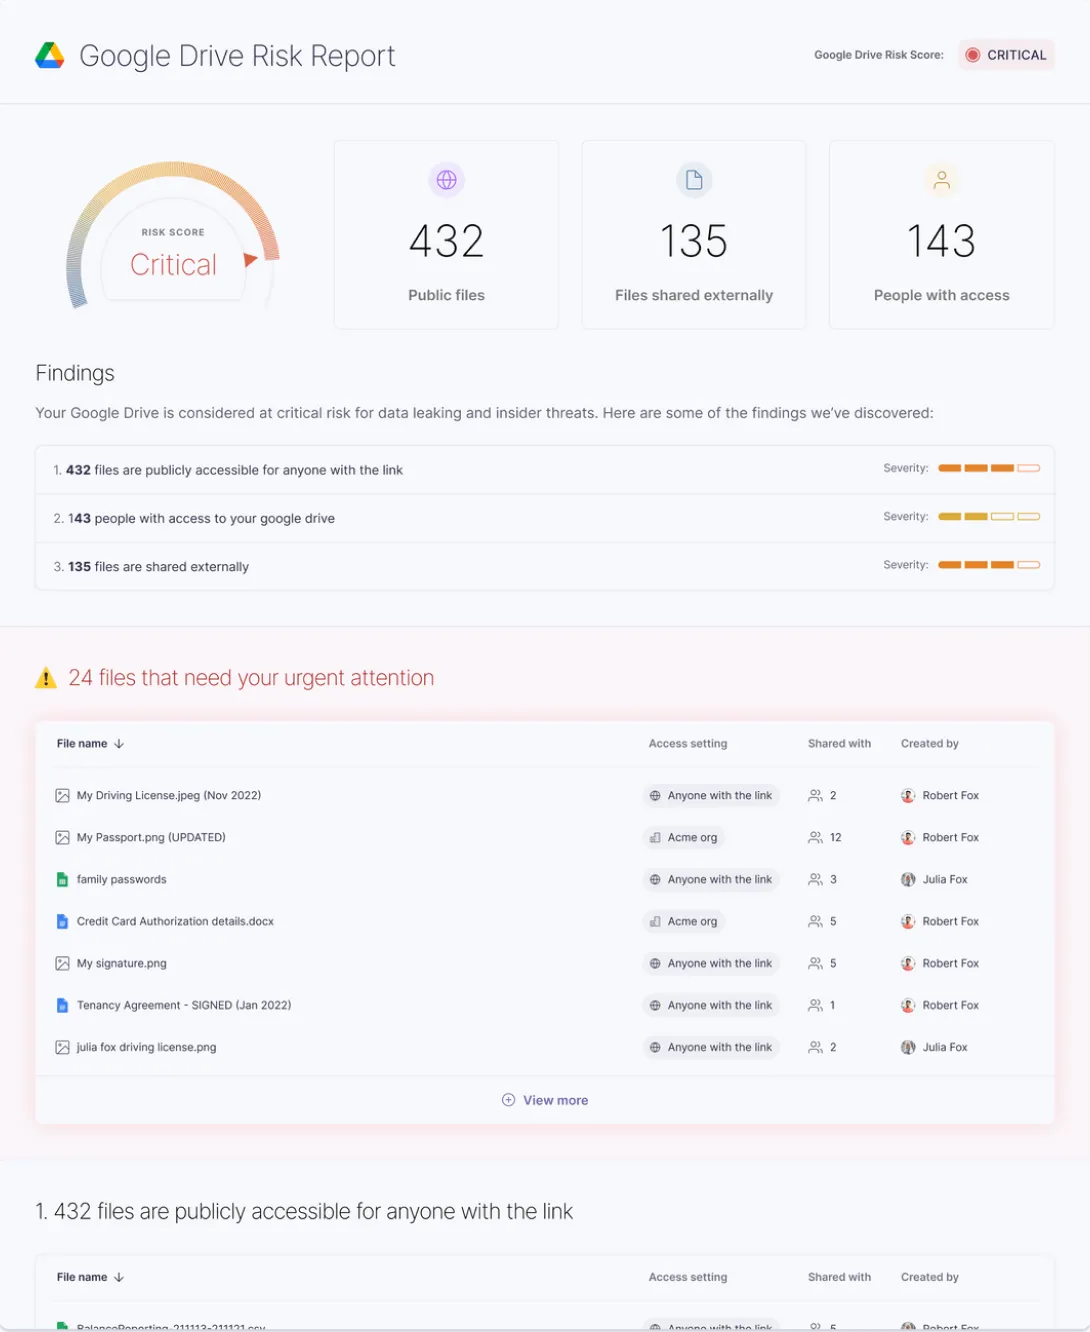Click severity bar for 135 files shared externally
Image resolution: width=1090 pixels, height=1332 pixels.
[x=989, y=565]
